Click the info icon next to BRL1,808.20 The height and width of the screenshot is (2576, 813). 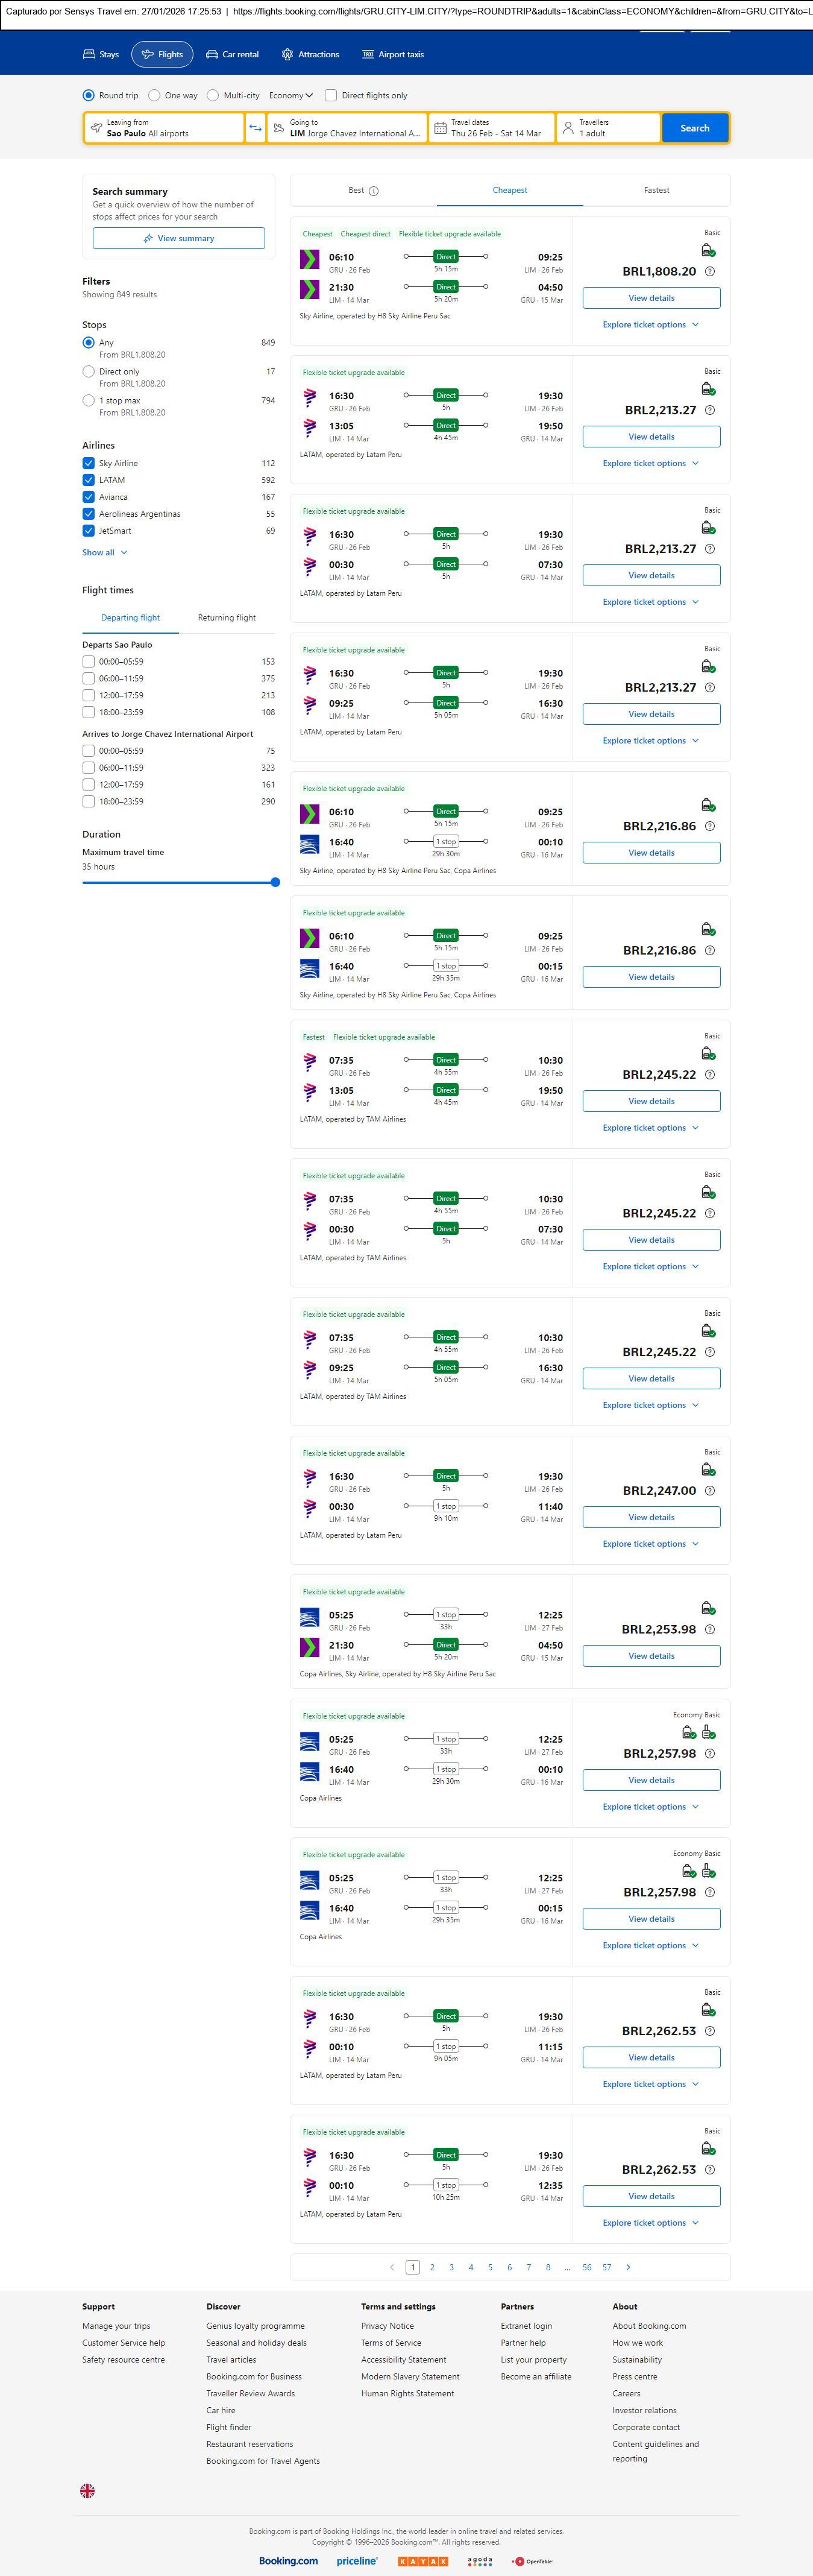(x=710, y=272)
